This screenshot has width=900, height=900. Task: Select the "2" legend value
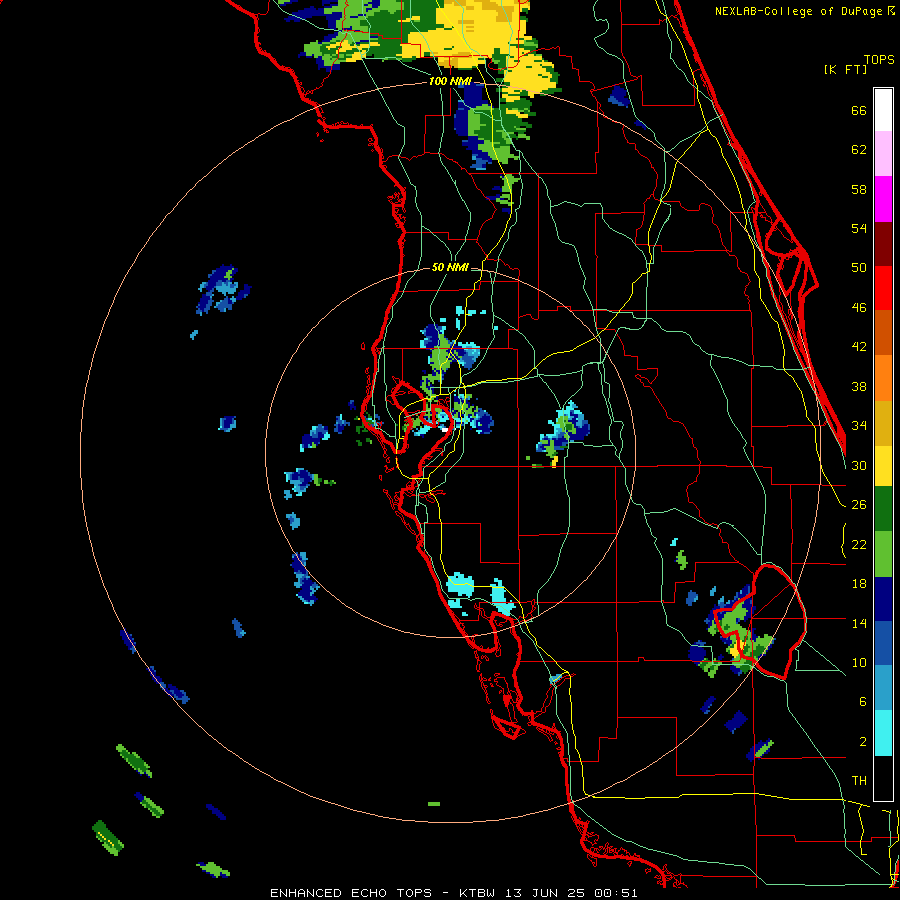(x=863, y=742)
